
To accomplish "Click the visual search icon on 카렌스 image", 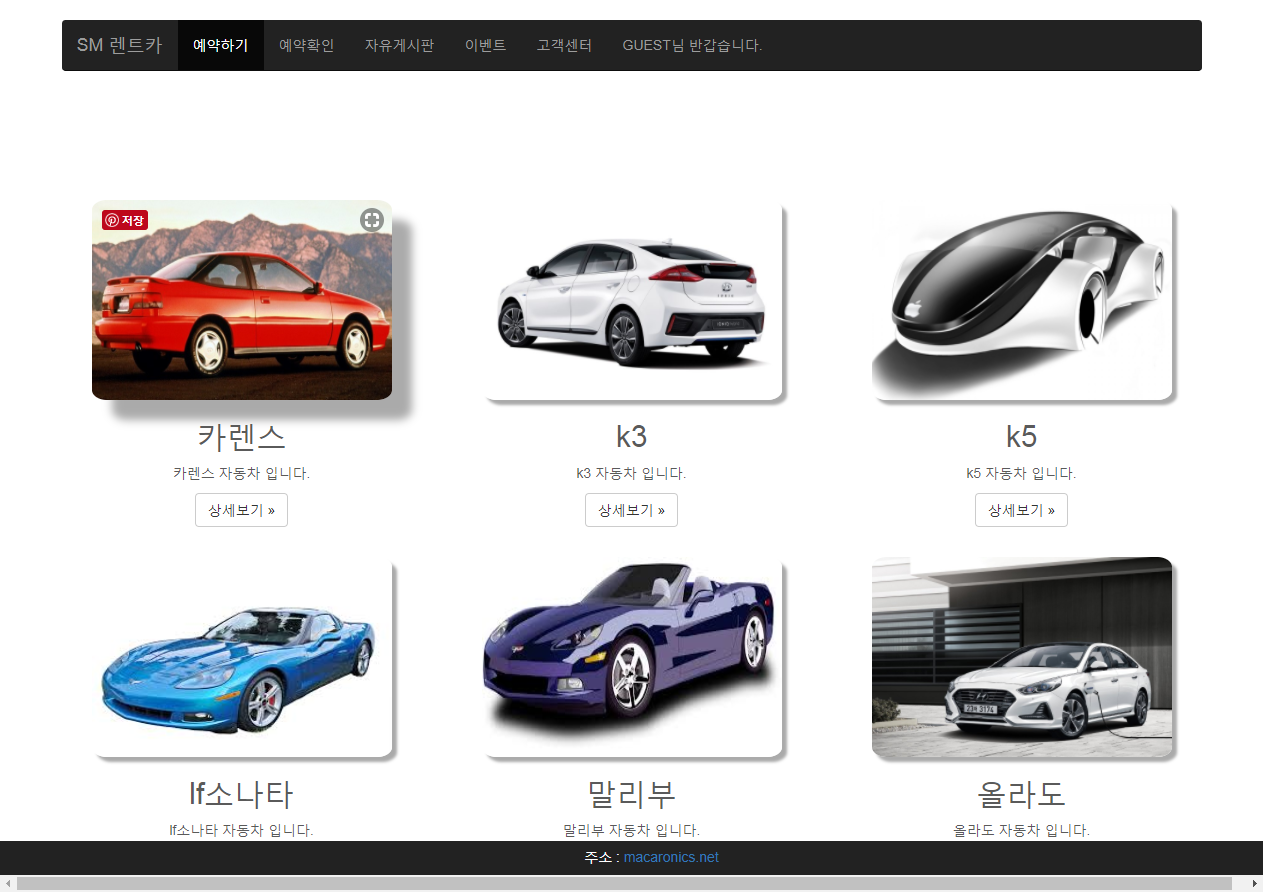I will coord(372,220).
